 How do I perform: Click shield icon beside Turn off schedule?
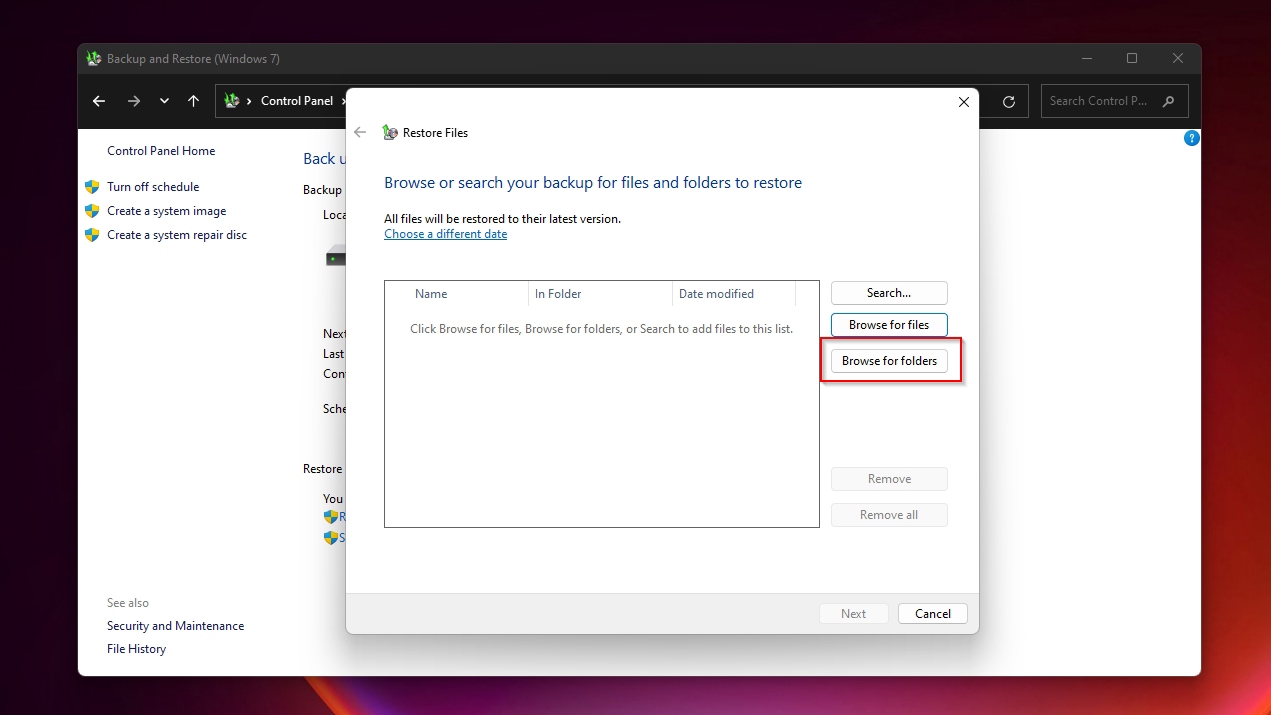[x=92, y=187]
